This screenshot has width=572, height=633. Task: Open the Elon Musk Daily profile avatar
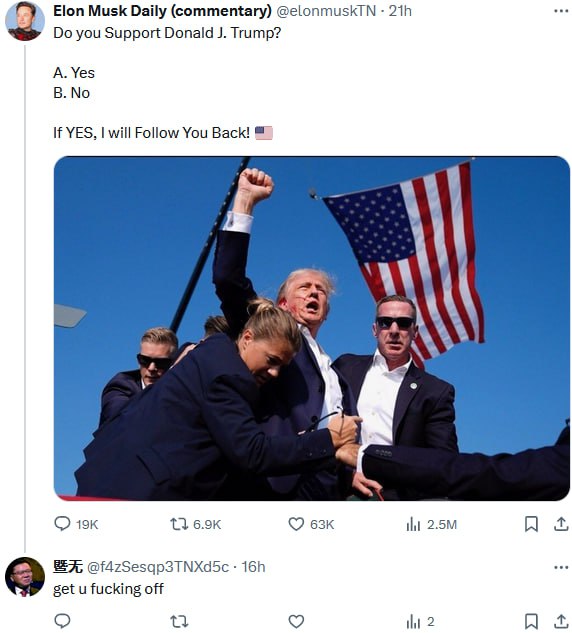coord(25,21)
